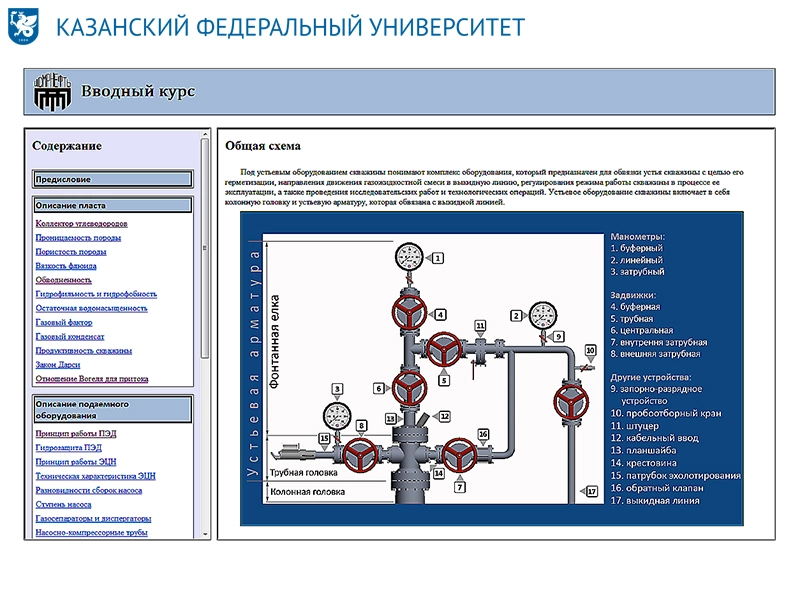800x600 pixels.
Task: Click the annulus pressure gauge numbered 3
Action: pyautogui.click(x=337, y=416)
